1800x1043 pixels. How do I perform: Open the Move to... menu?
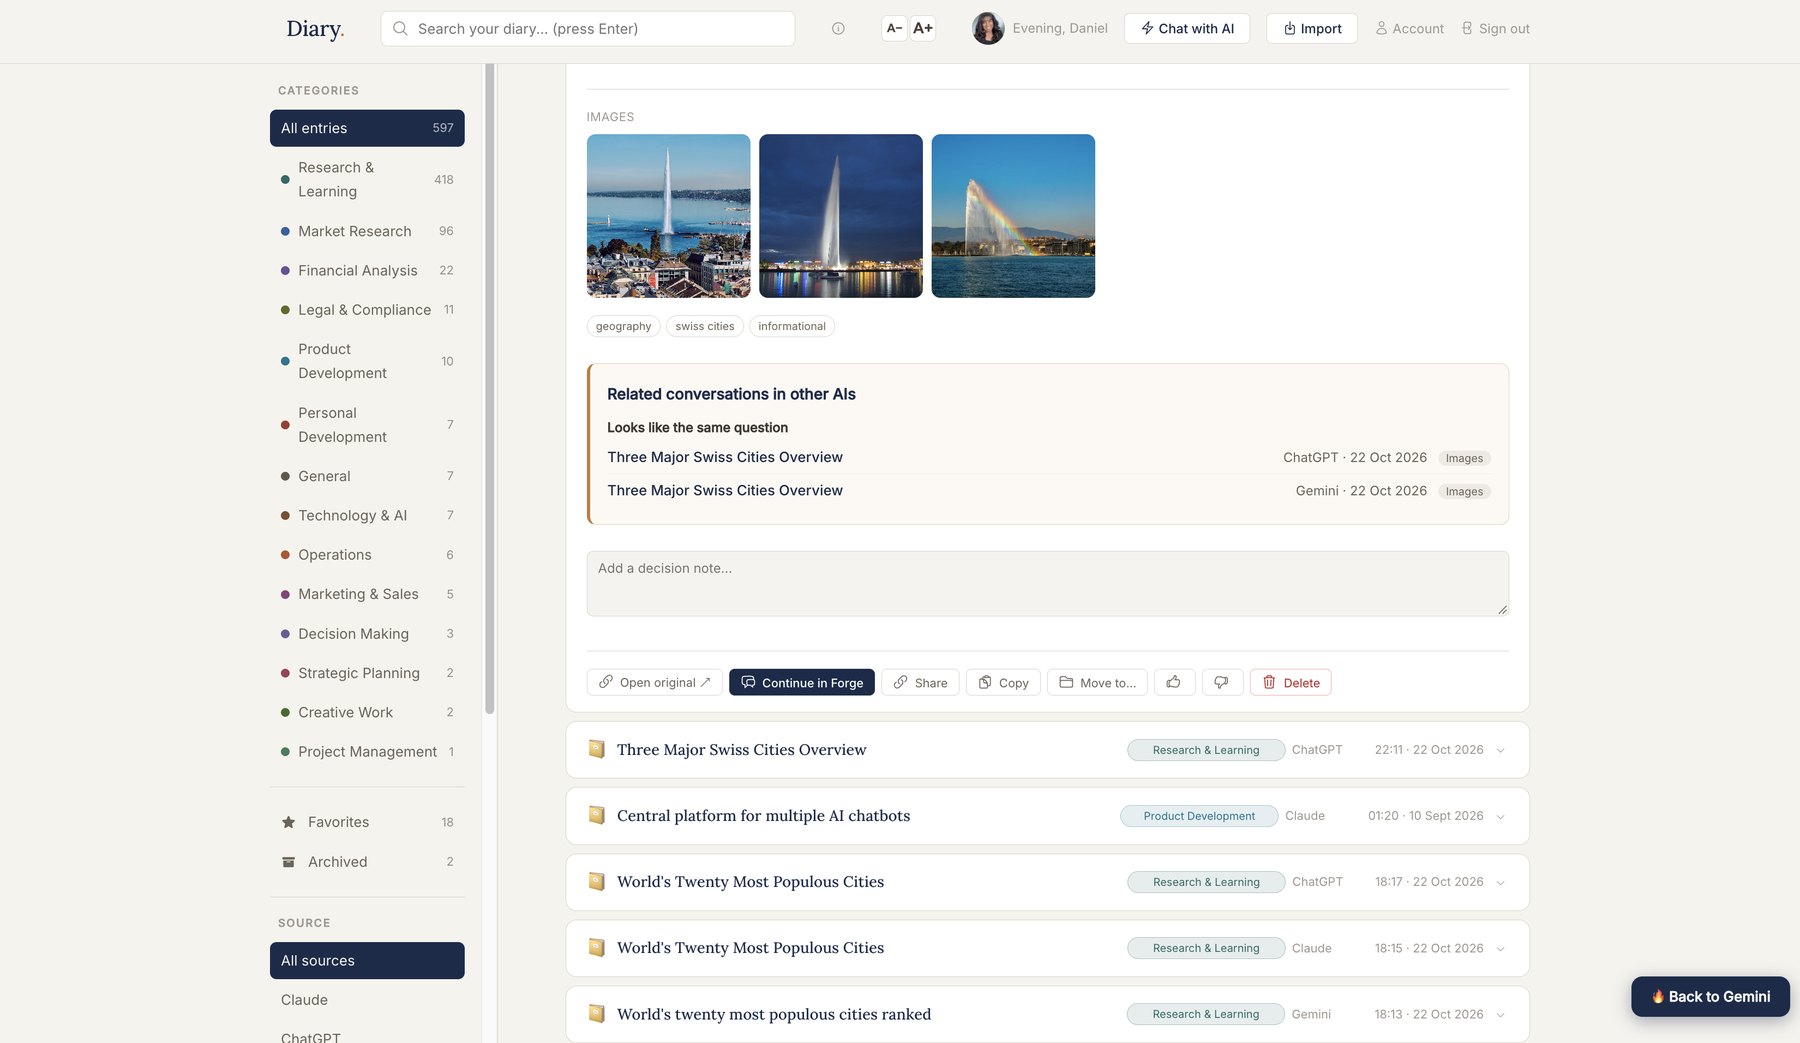1097,682
